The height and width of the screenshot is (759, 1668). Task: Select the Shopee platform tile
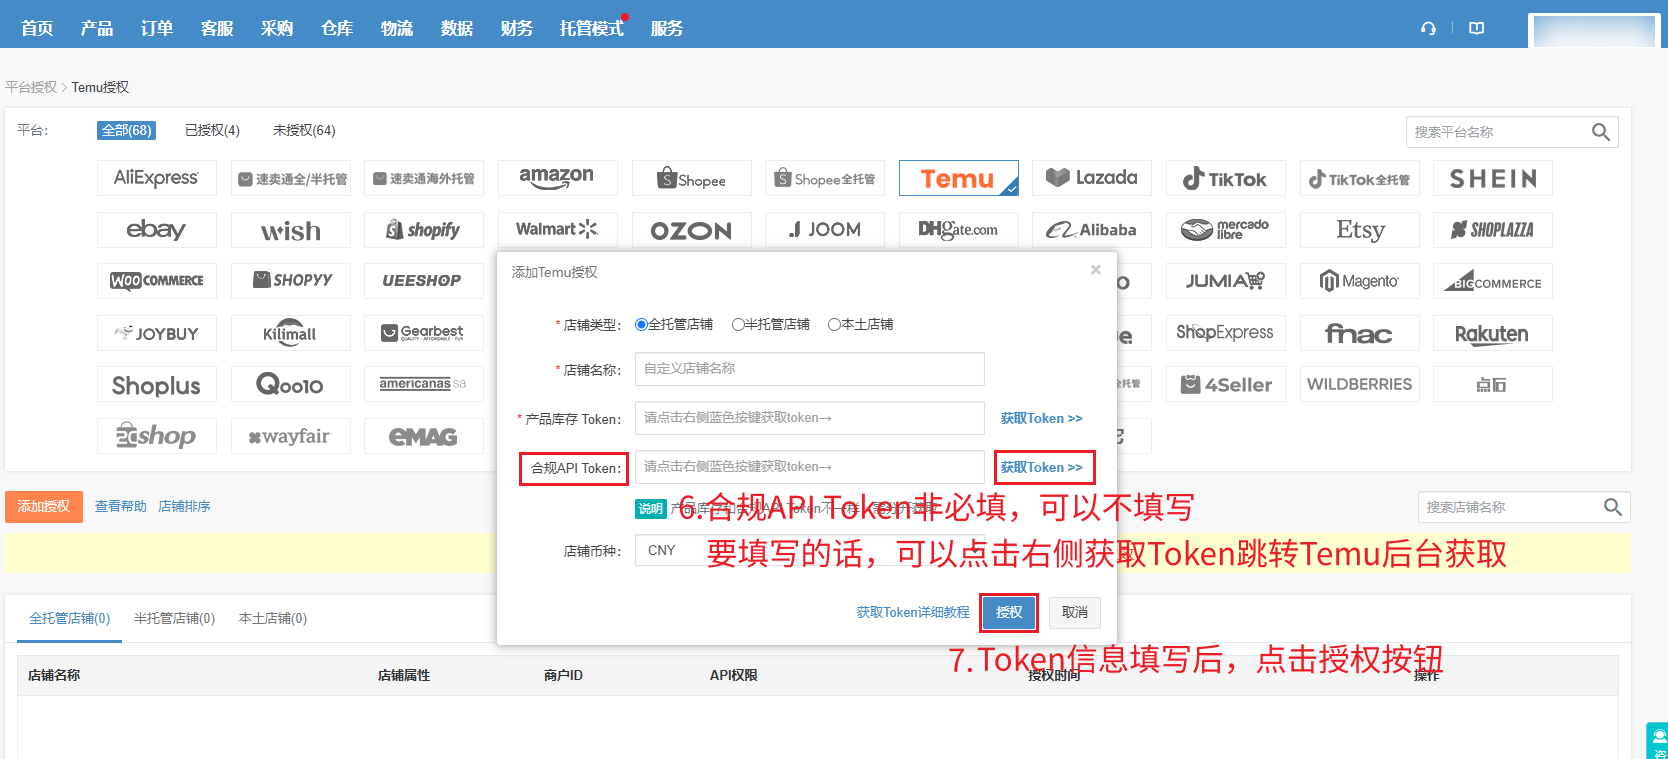point(691,178)
